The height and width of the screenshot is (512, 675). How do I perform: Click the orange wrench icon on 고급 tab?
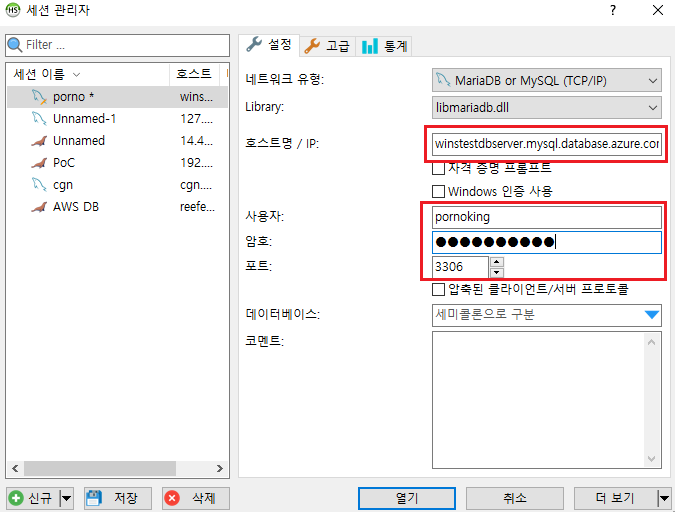click(x=312, y=46)
